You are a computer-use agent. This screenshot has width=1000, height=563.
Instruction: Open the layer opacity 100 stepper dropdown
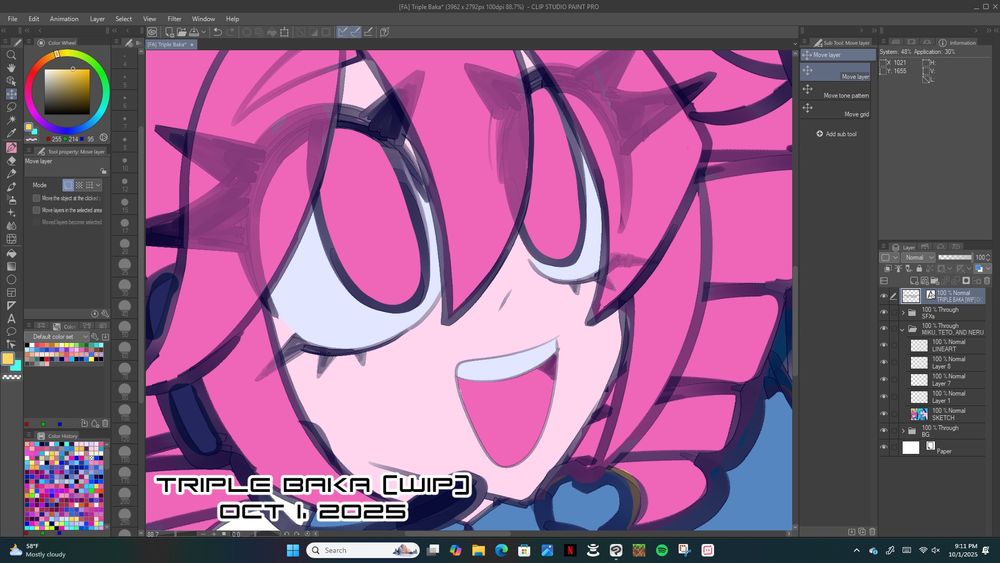coord(989,257)
